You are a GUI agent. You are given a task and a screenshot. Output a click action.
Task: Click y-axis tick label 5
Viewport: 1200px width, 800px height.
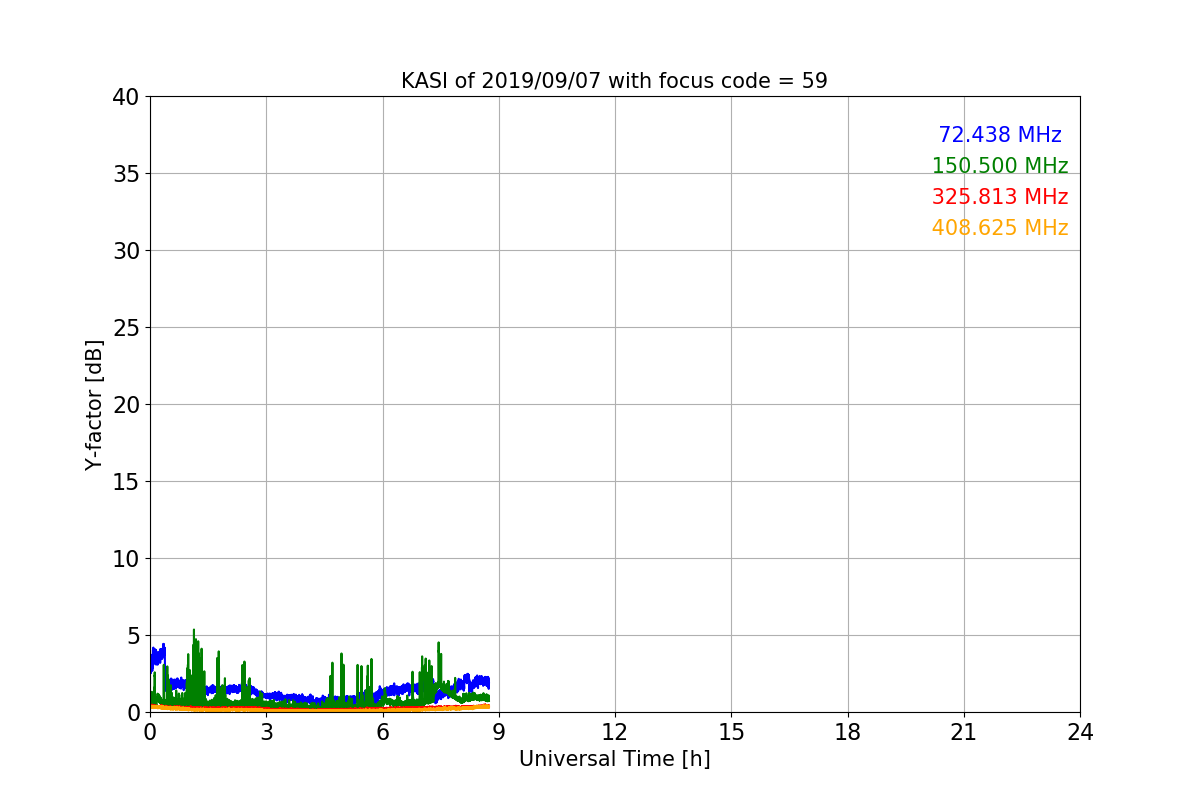132,636
